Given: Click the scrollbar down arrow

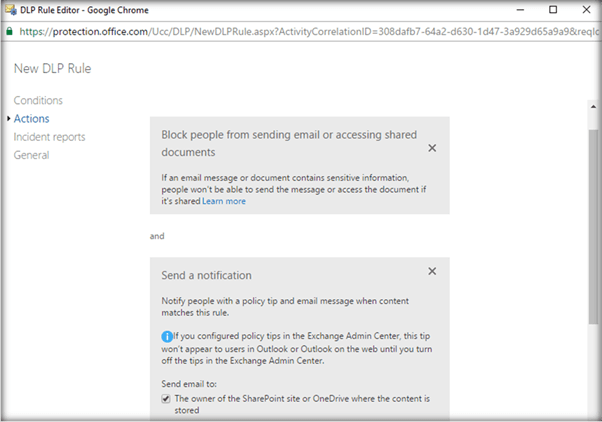Looking at the screenshot, I should [x=594, y=412].
